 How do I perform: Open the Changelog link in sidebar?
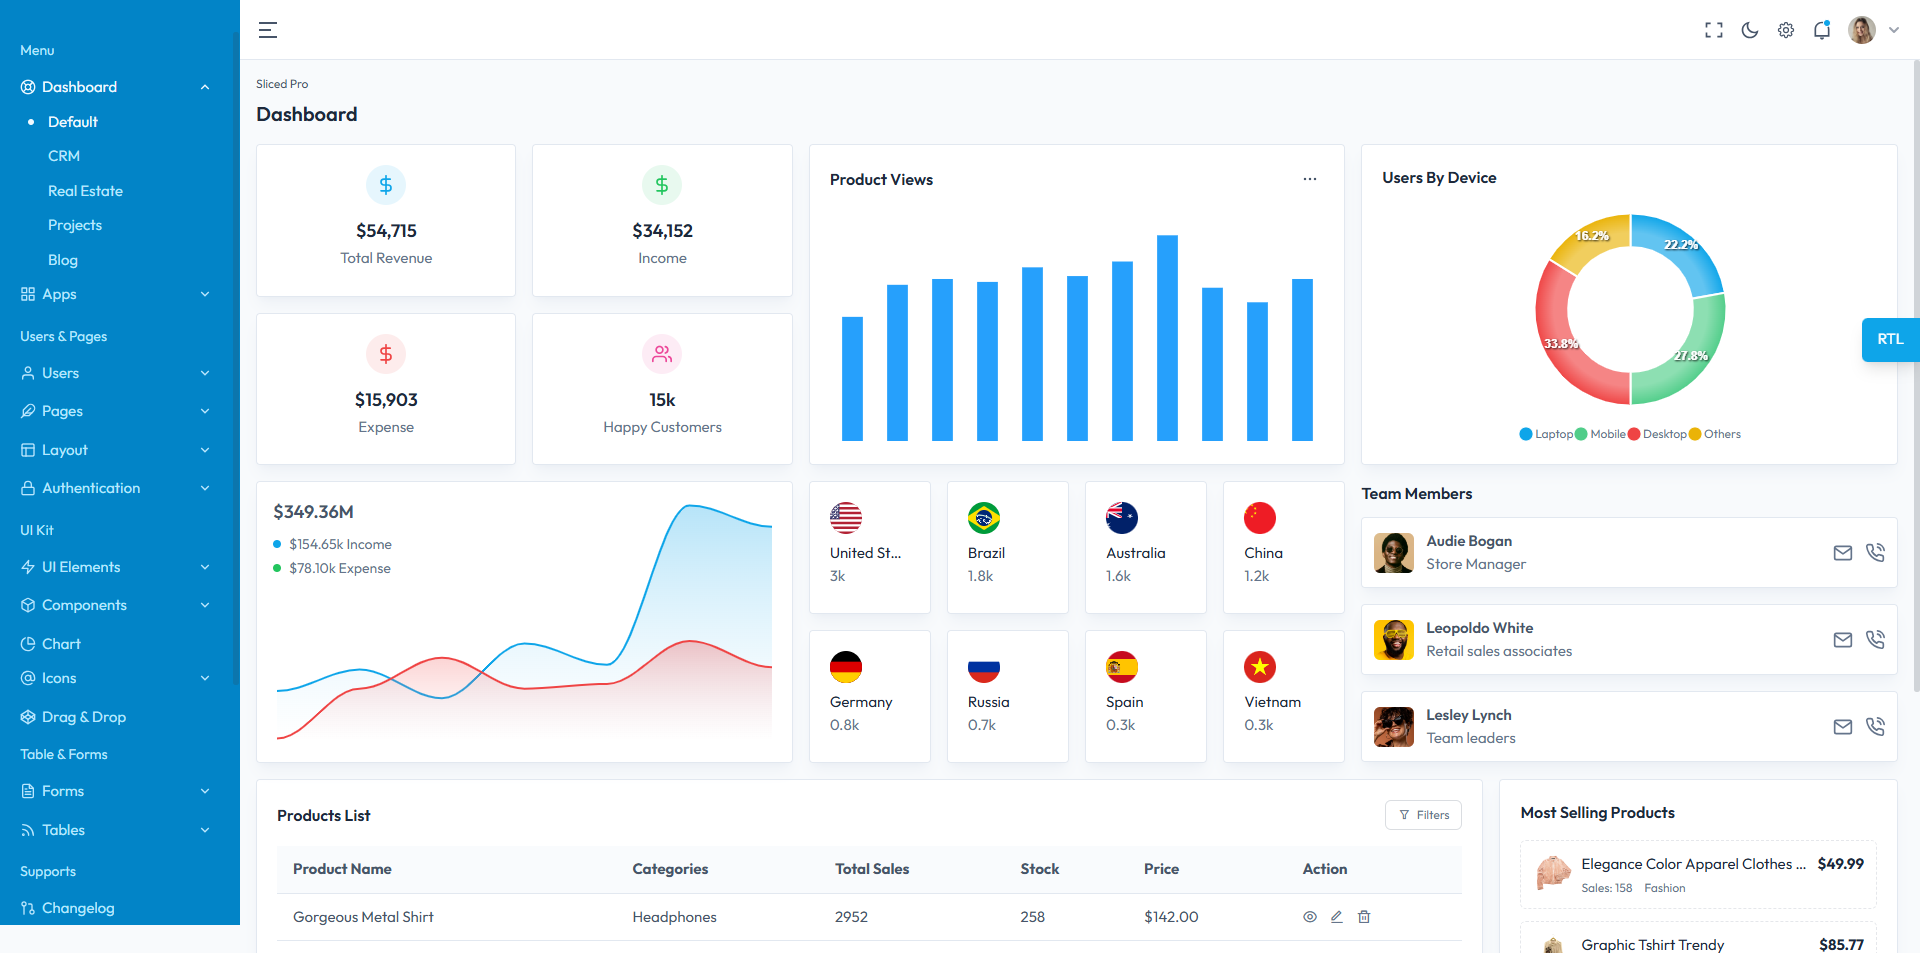pyautogui.click(x=78, y=908)
